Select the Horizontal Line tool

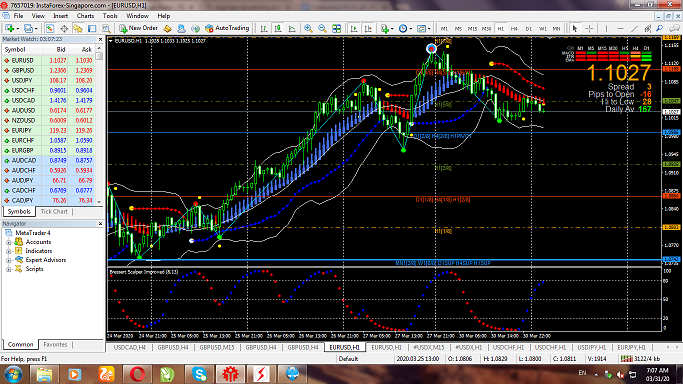click(620, 28)
